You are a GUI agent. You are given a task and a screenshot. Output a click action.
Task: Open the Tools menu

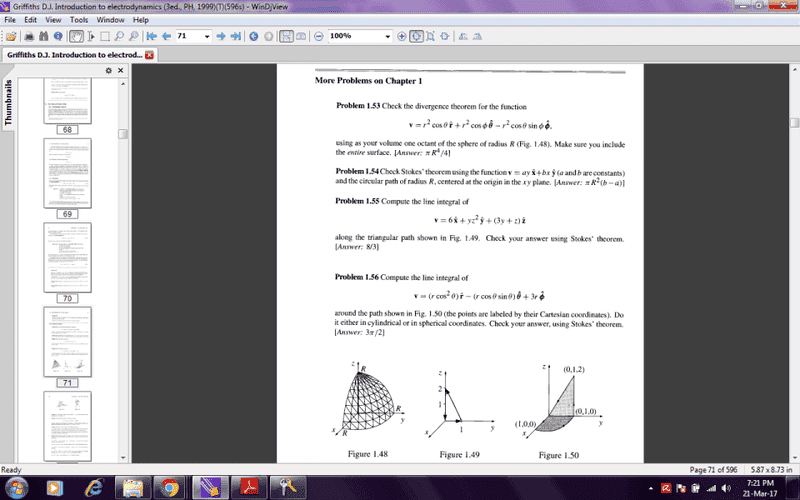point(79,20)
